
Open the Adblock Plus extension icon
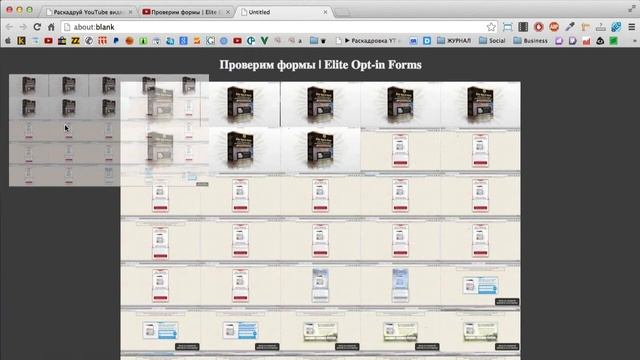click(554, 27)
